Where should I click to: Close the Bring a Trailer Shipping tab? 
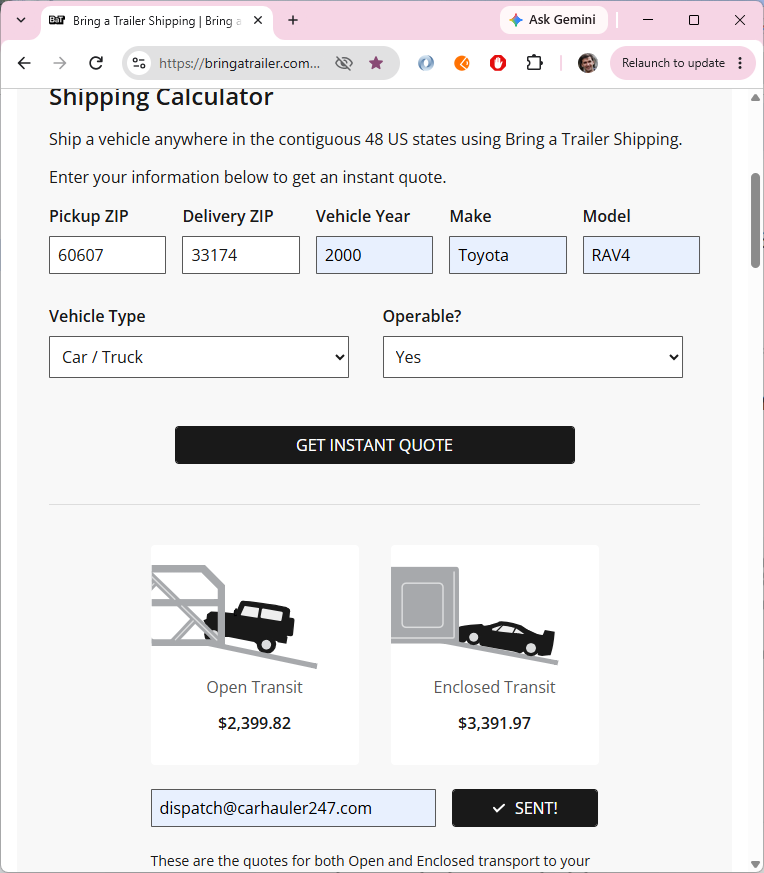click(258, 21)
